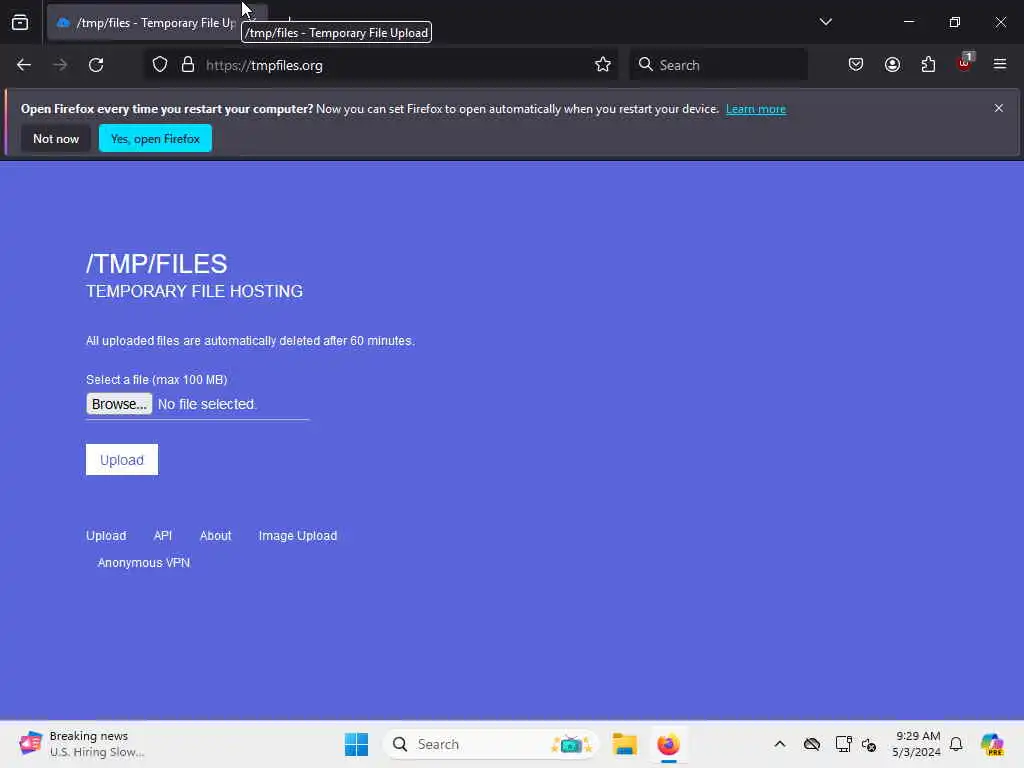Click the Firefox toolbar Search box
Image resolution: width=1024 pixels, height=768 pixels.
point(718,65)
